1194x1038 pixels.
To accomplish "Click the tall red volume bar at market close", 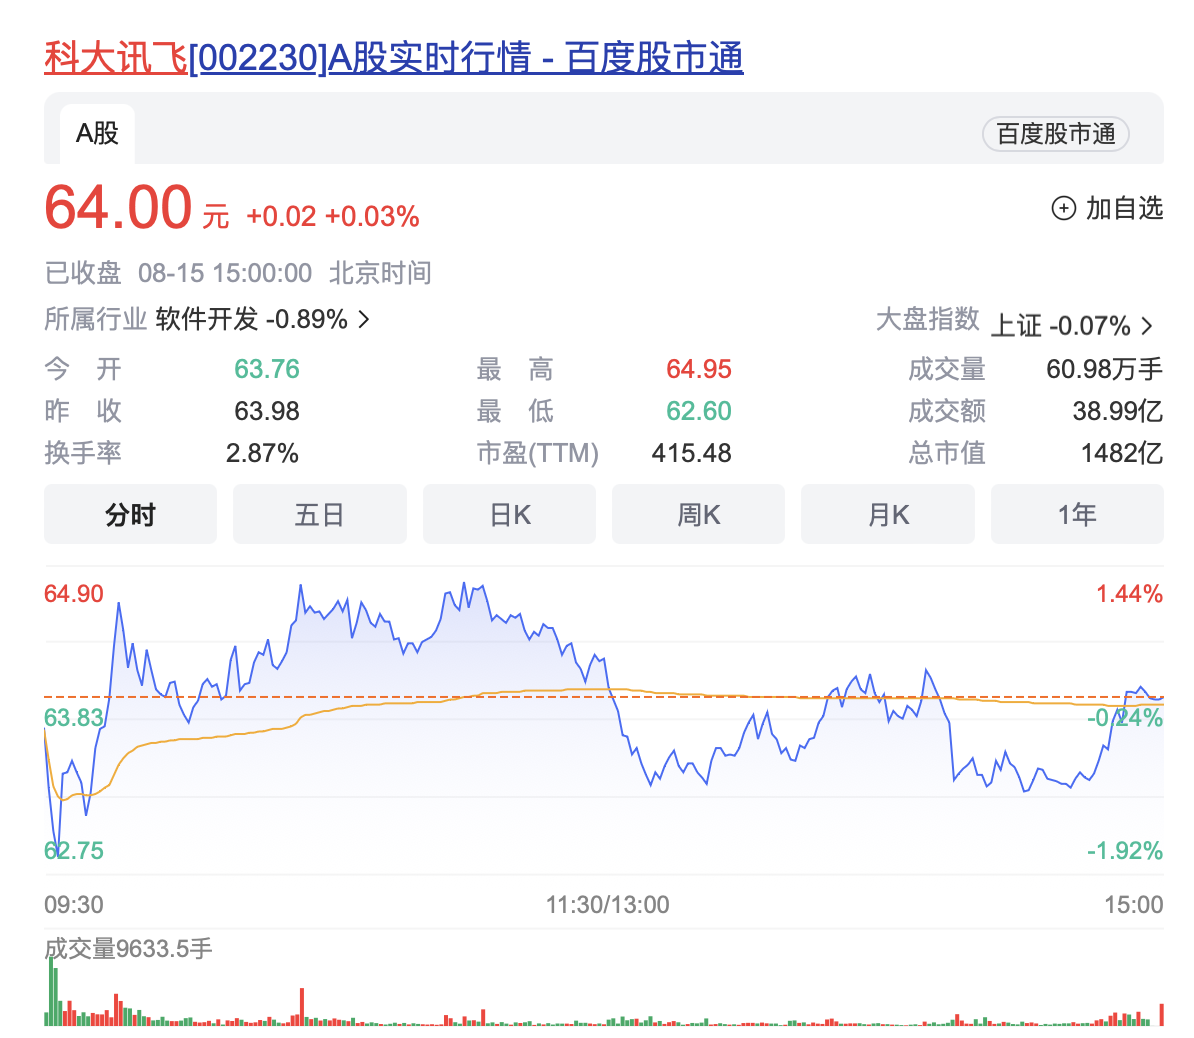I will tap(1161, 1014).
